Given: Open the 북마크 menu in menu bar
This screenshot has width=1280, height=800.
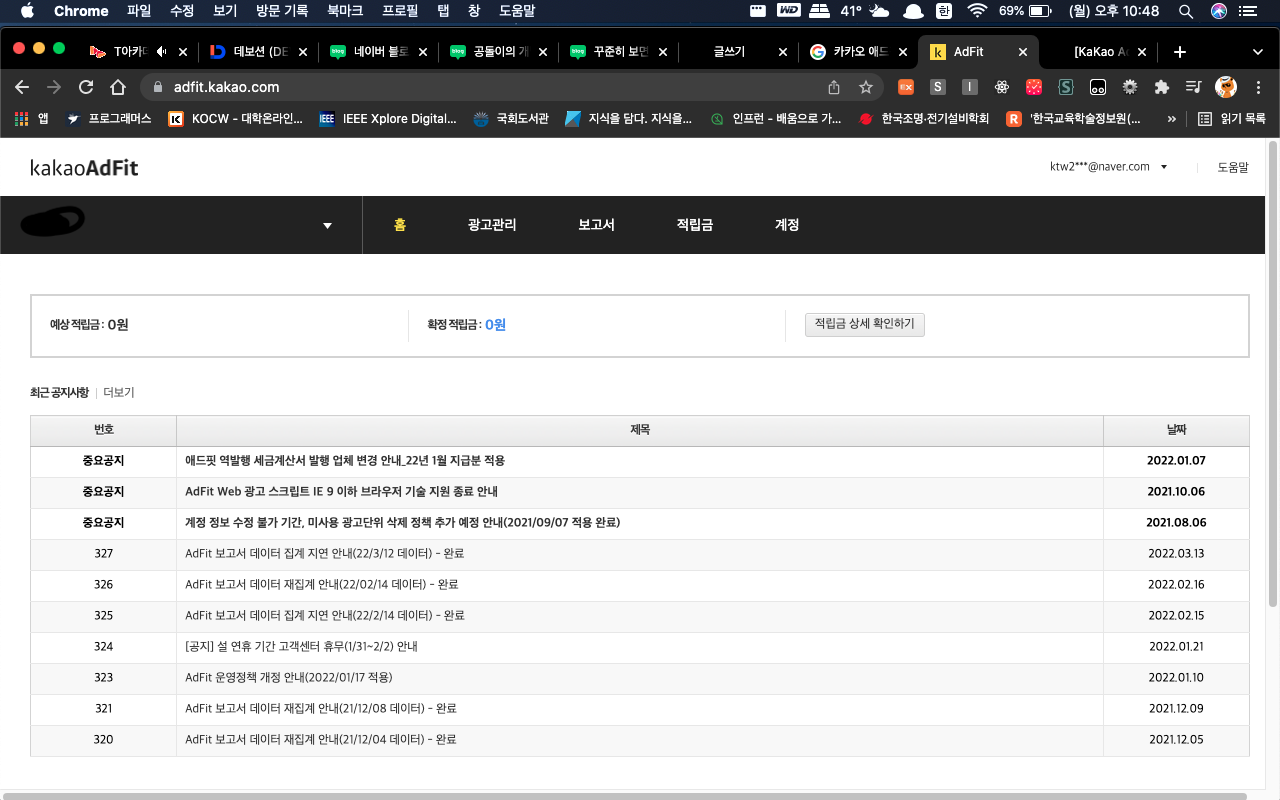Looking at the screenshot, I should (x=346, y=11).
